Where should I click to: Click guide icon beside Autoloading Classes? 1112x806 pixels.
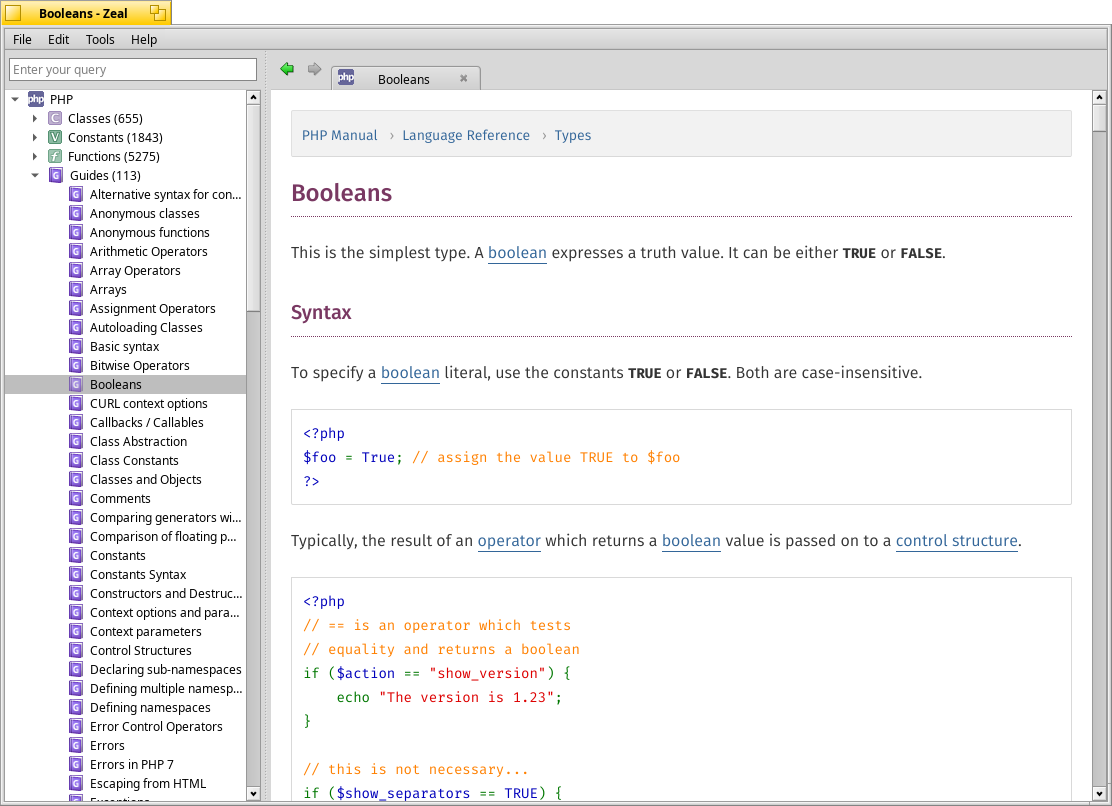tap(76, 328)
